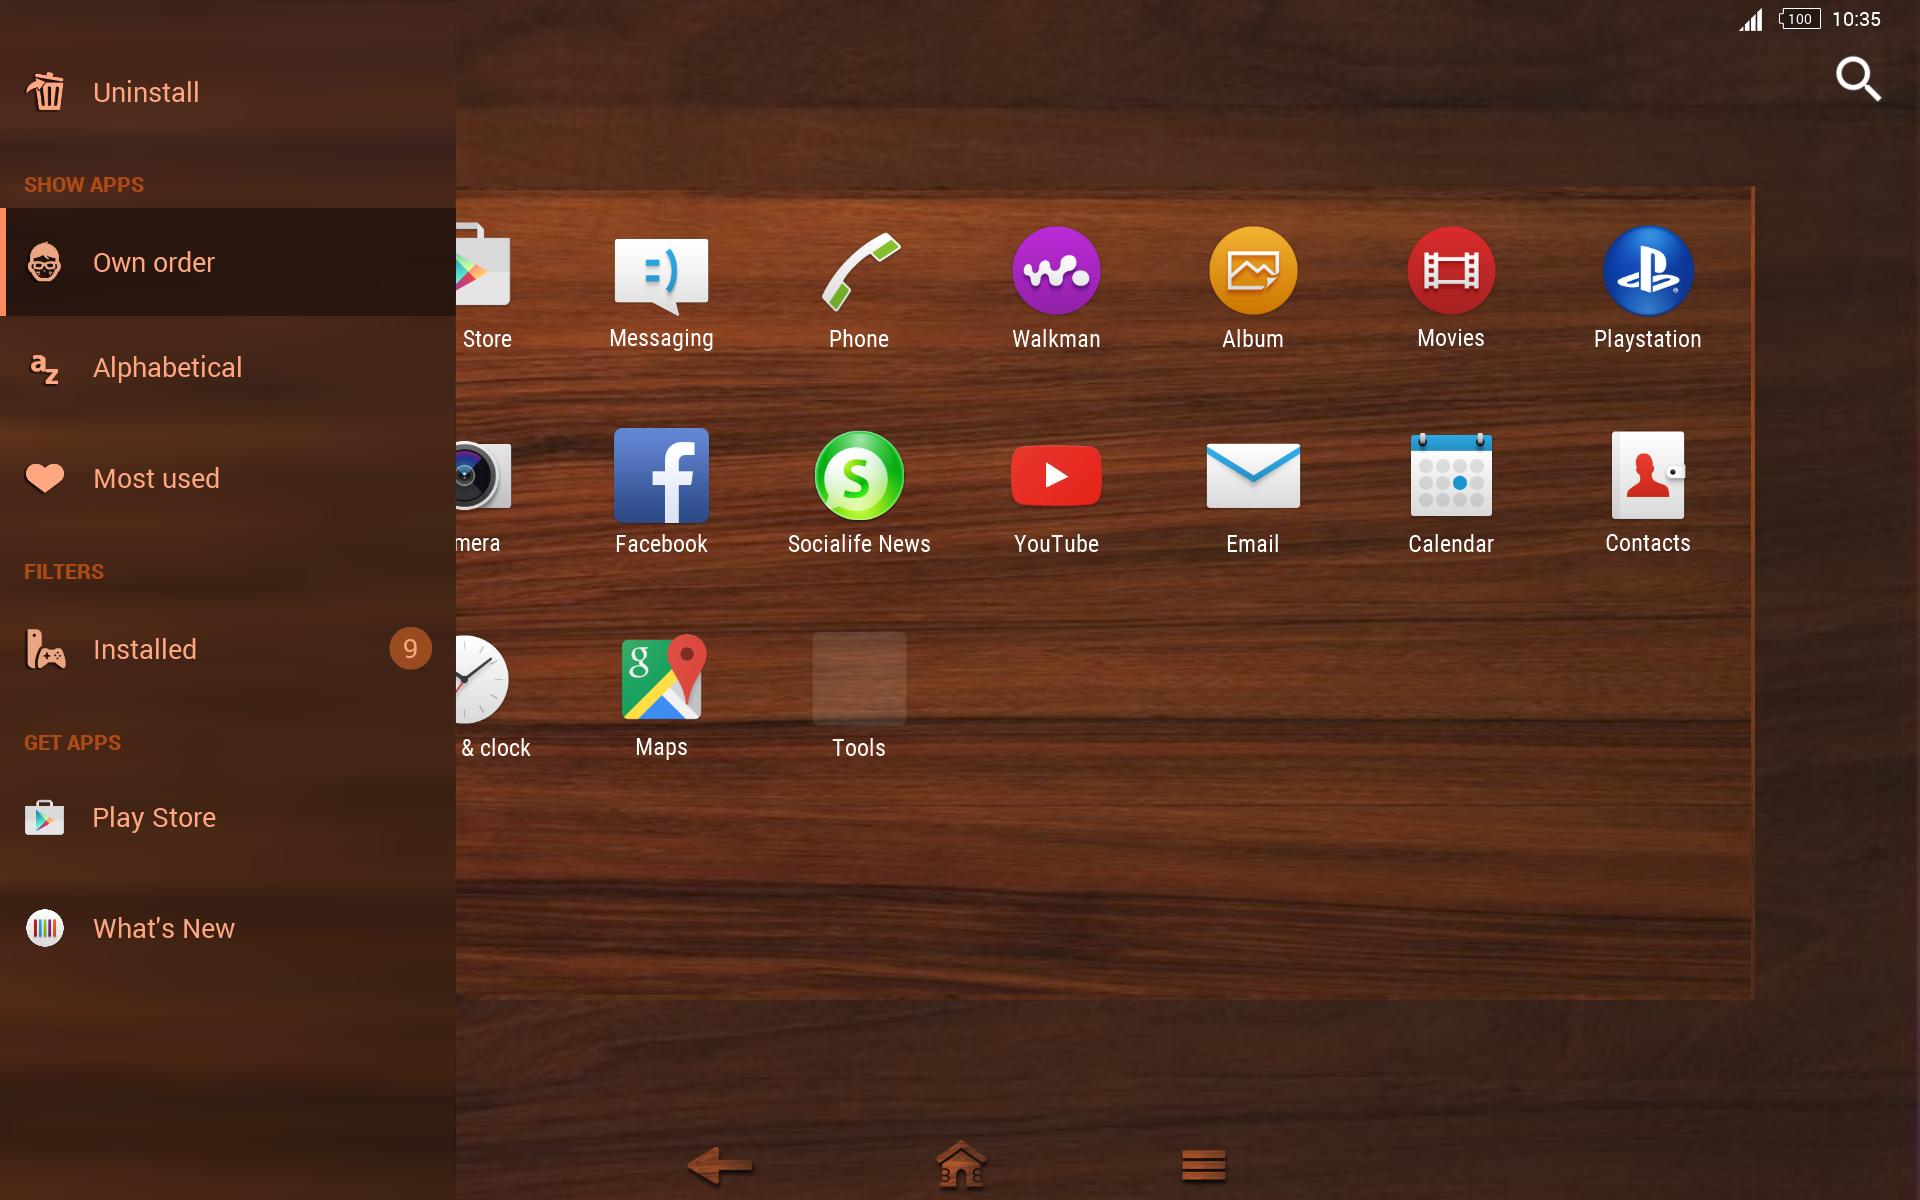Open What's New in drawer
The image size is (1920, 1200).
click(x=228, y=928)
